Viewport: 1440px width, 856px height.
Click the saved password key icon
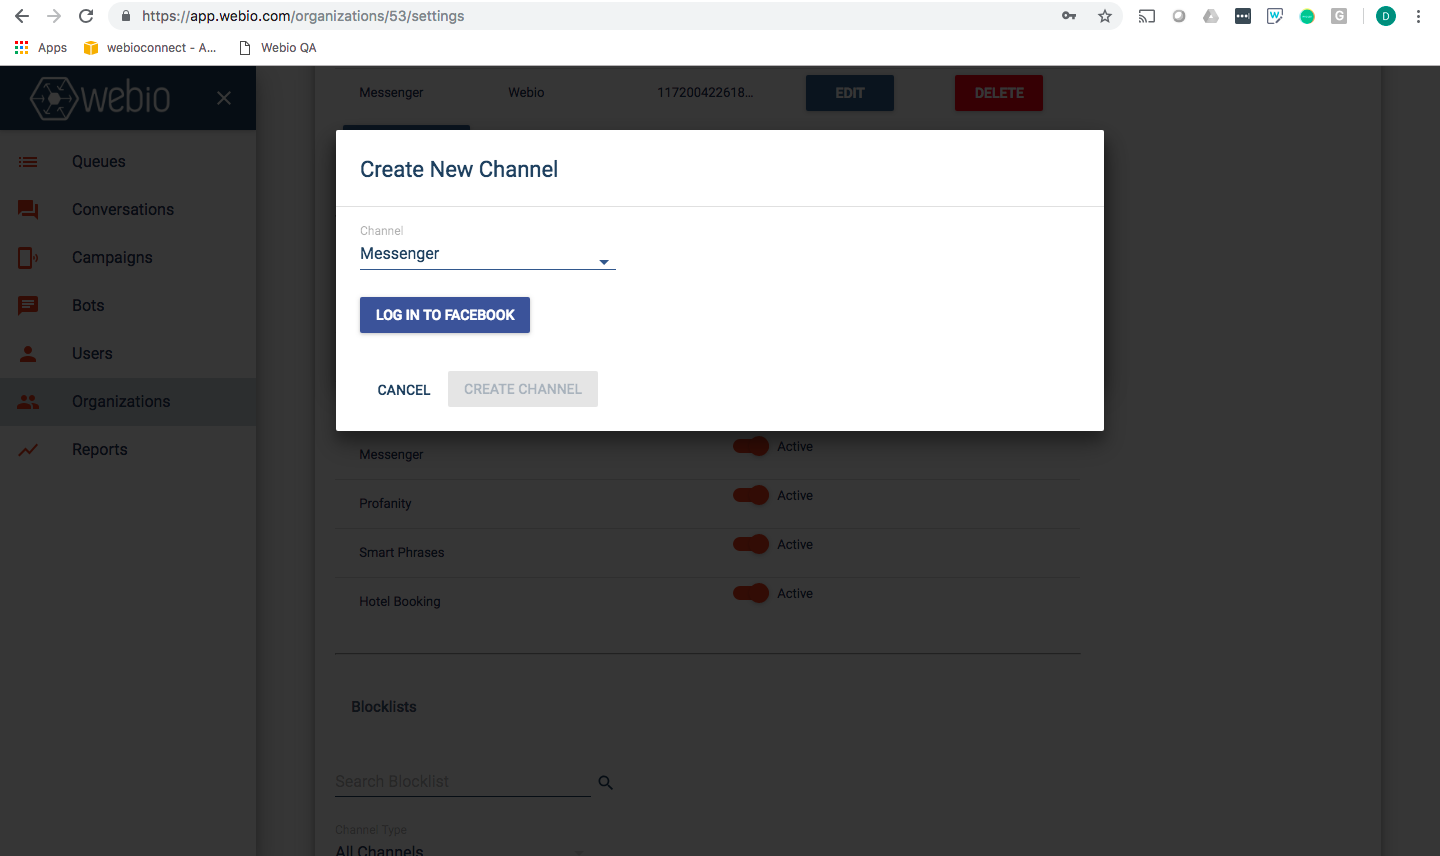[x=1069, y=16]
